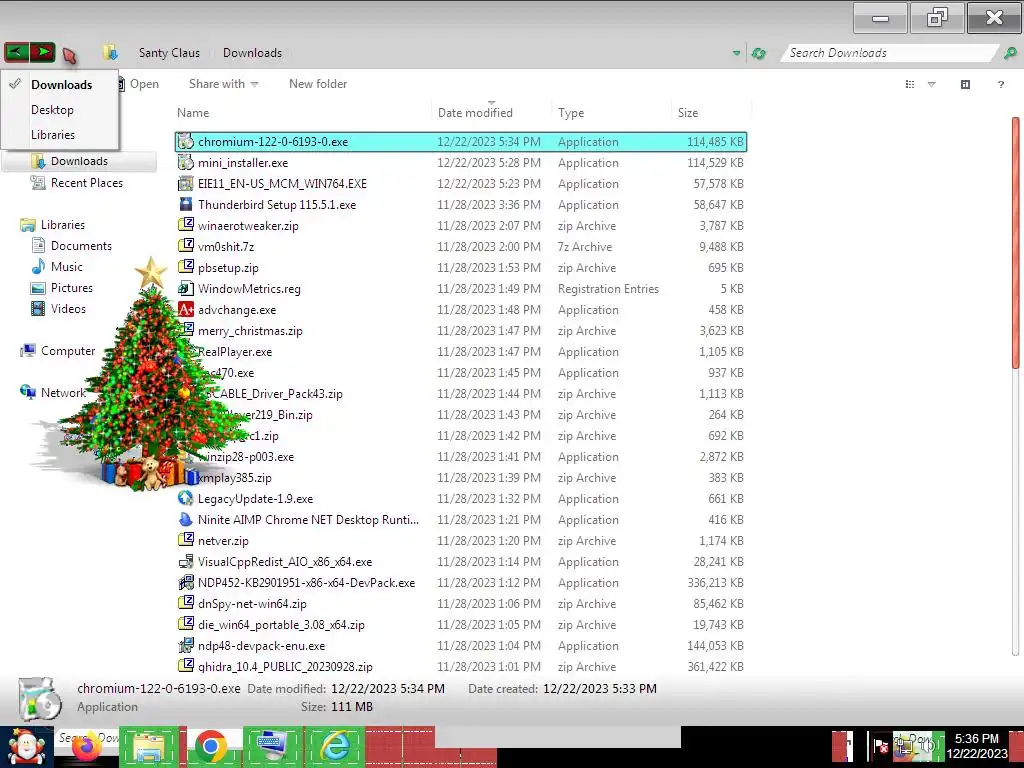
Task: Click the folder icon in the address bar
Action: pos(110,53)
